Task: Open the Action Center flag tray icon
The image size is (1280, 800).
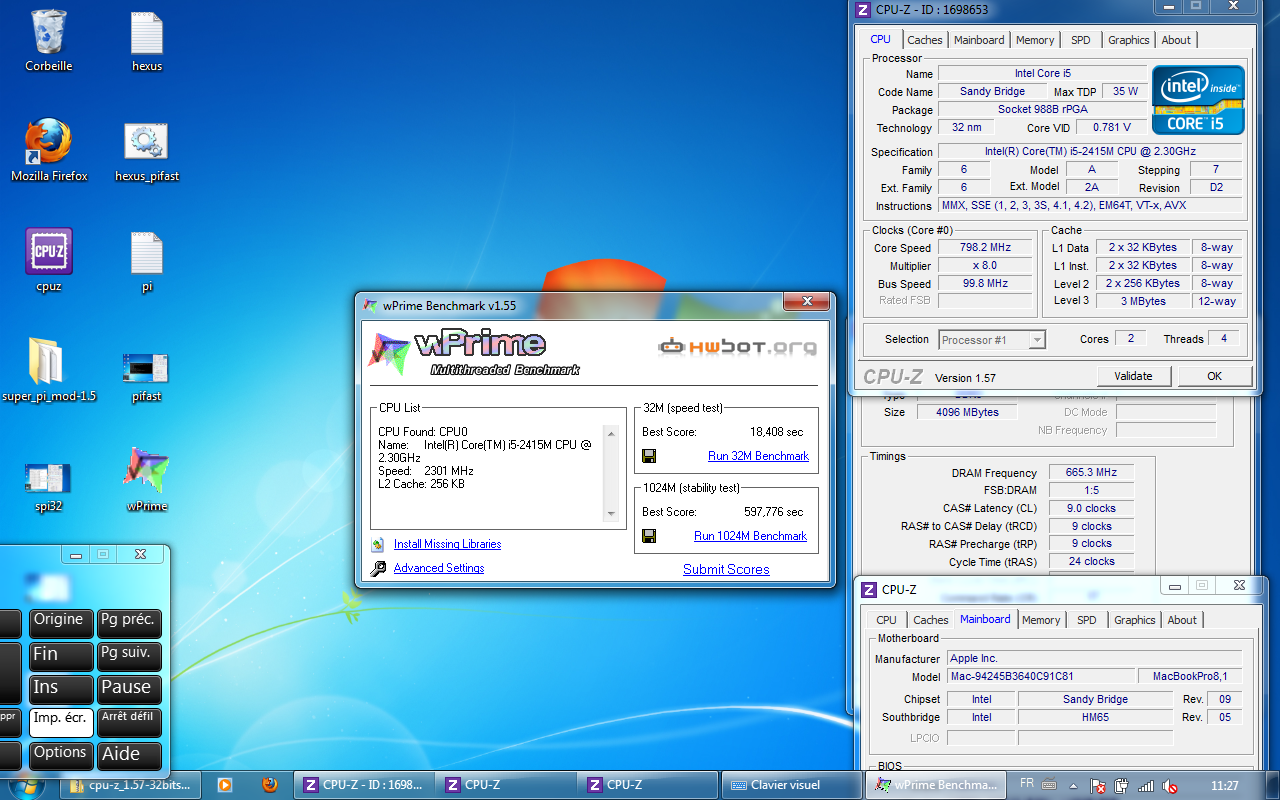Action: point(1097,786)
